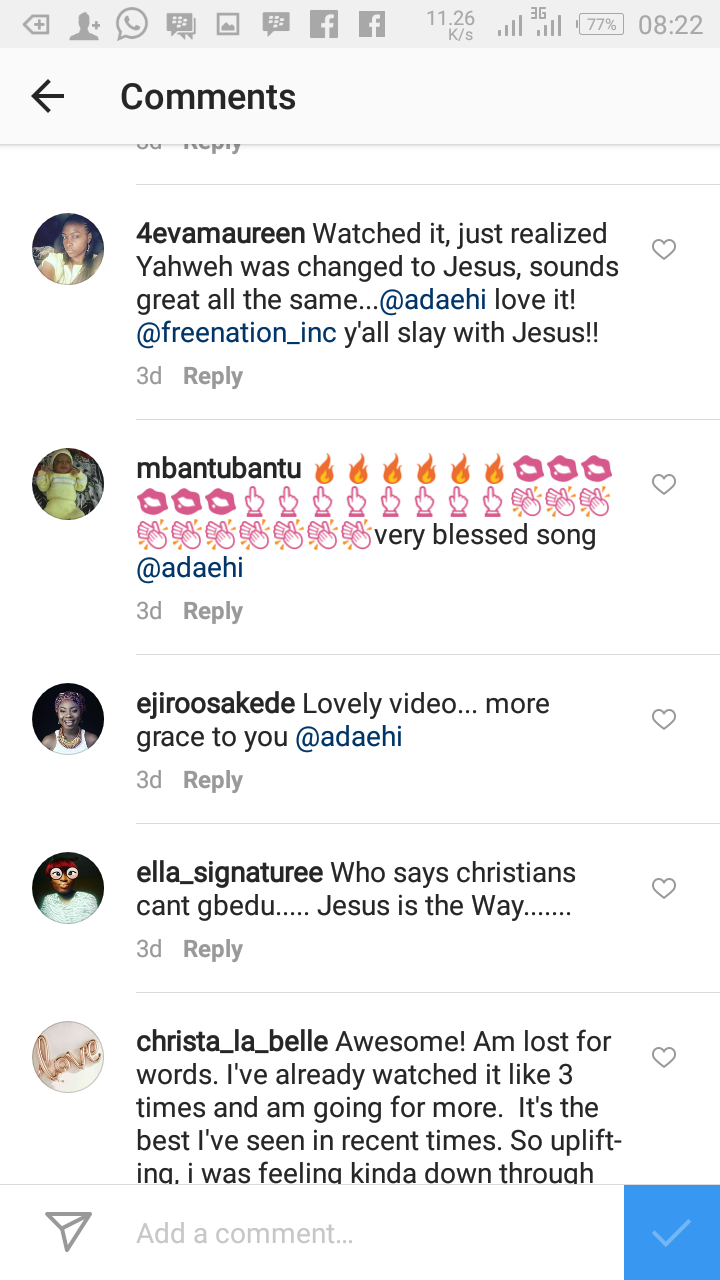Viewport: 720px width, 1280px height.
Task: Reply to 4evamaureen's comment
Action: pos(212,376)
